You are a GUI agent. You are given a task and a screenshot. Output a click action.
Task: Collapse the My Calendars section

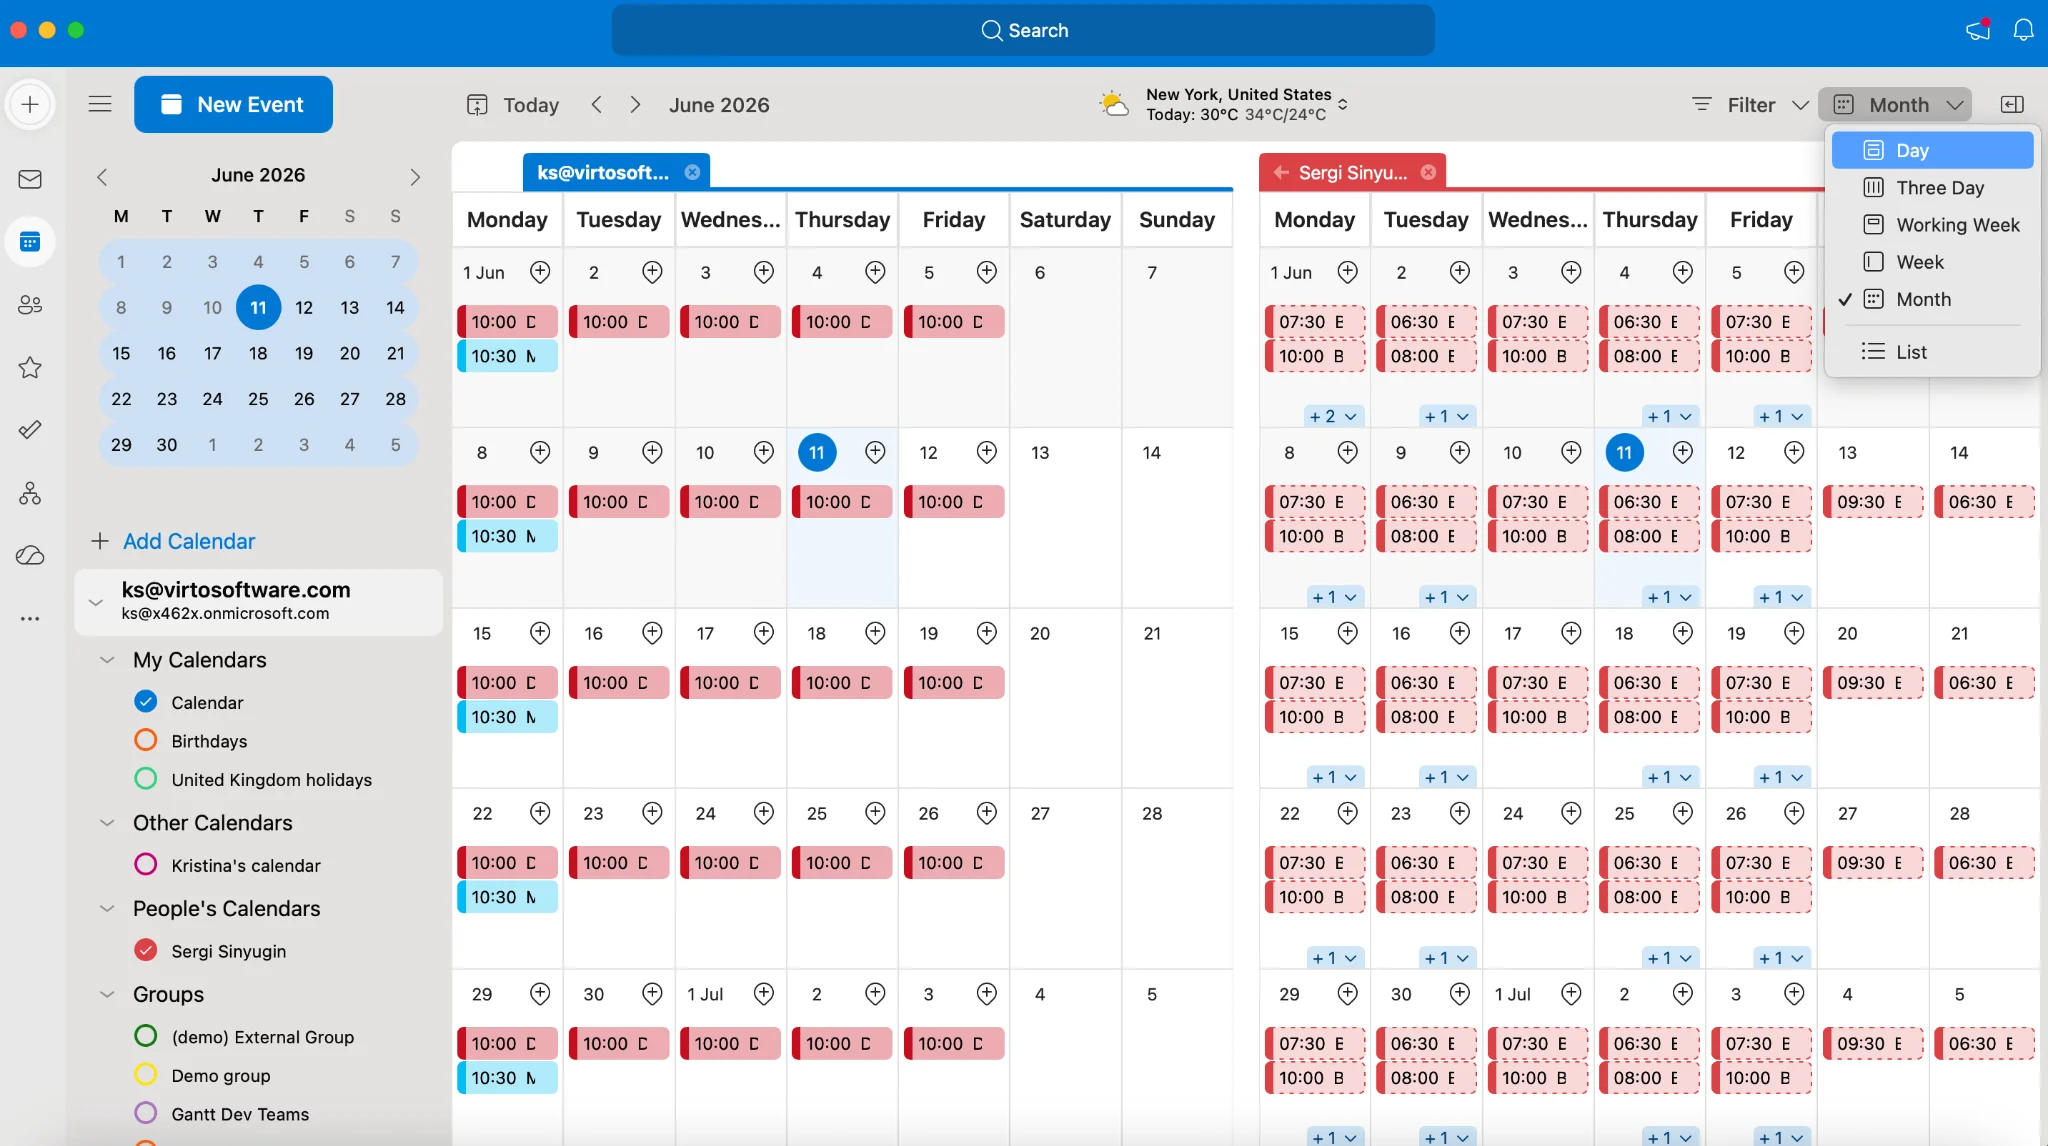click(x=107, y=660)
